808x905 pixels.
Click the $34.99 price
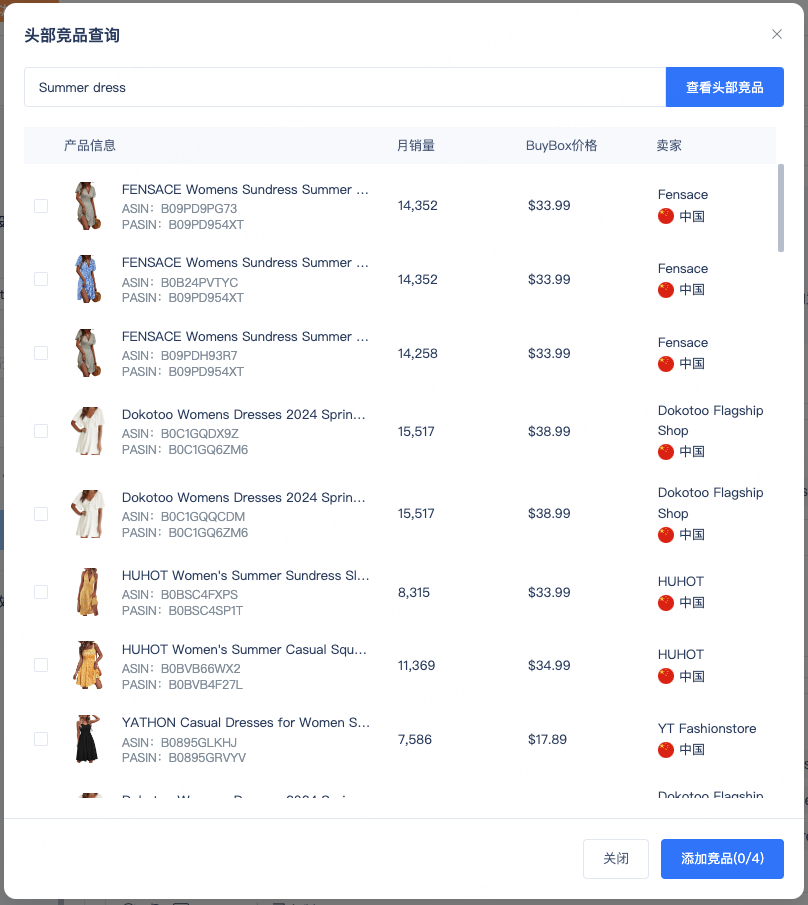click(x=549, y=665)
